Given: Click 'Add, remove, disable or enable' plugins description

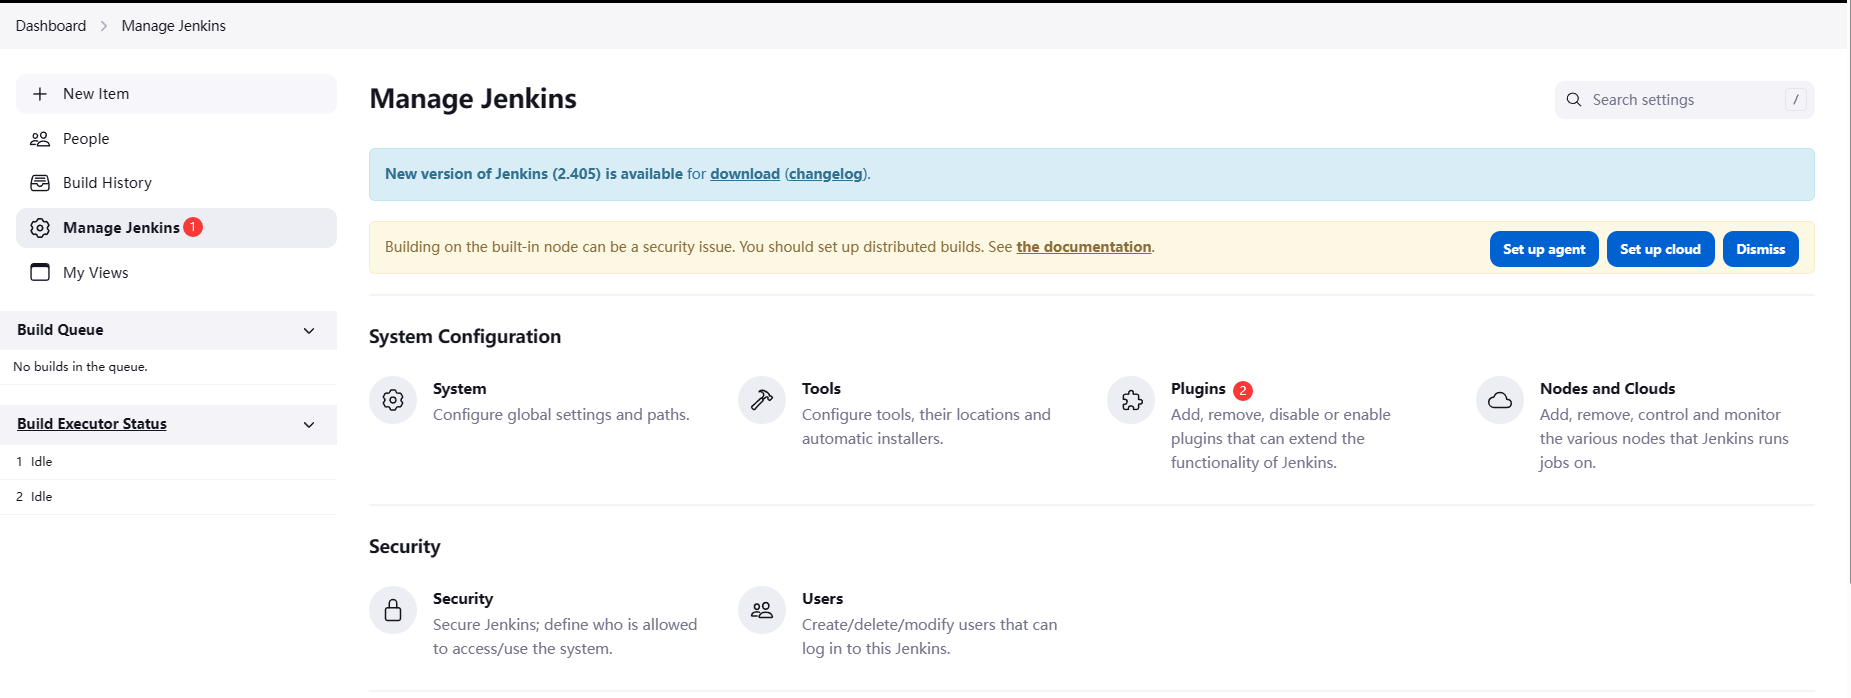Looking at the screenshot, I should 1281,439.
